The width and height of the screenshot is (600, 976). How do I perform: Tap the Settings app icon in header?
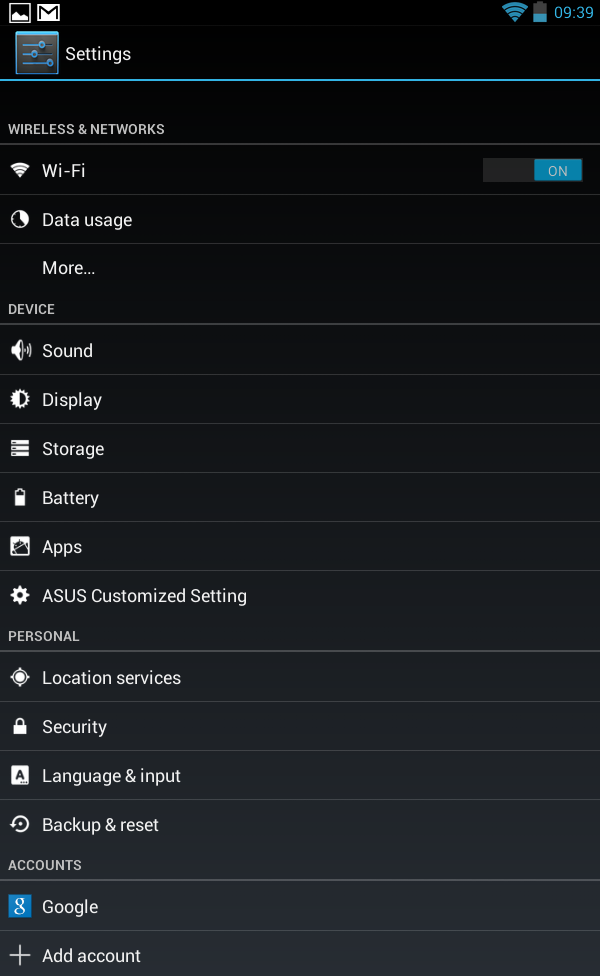[37, 53]
